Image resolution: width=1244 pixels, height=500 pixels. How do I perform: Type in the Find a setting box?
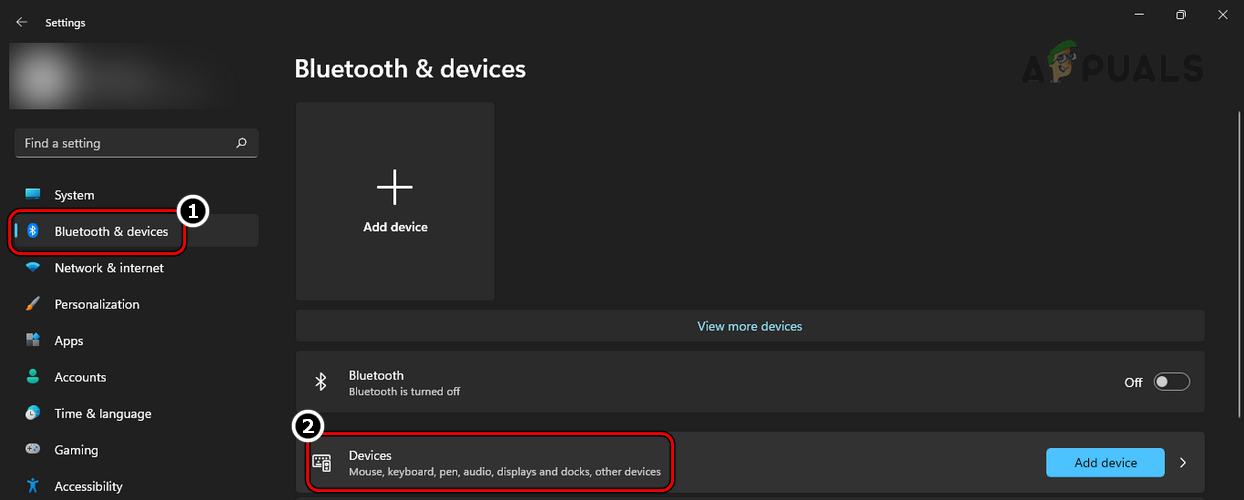pos(125,143)
